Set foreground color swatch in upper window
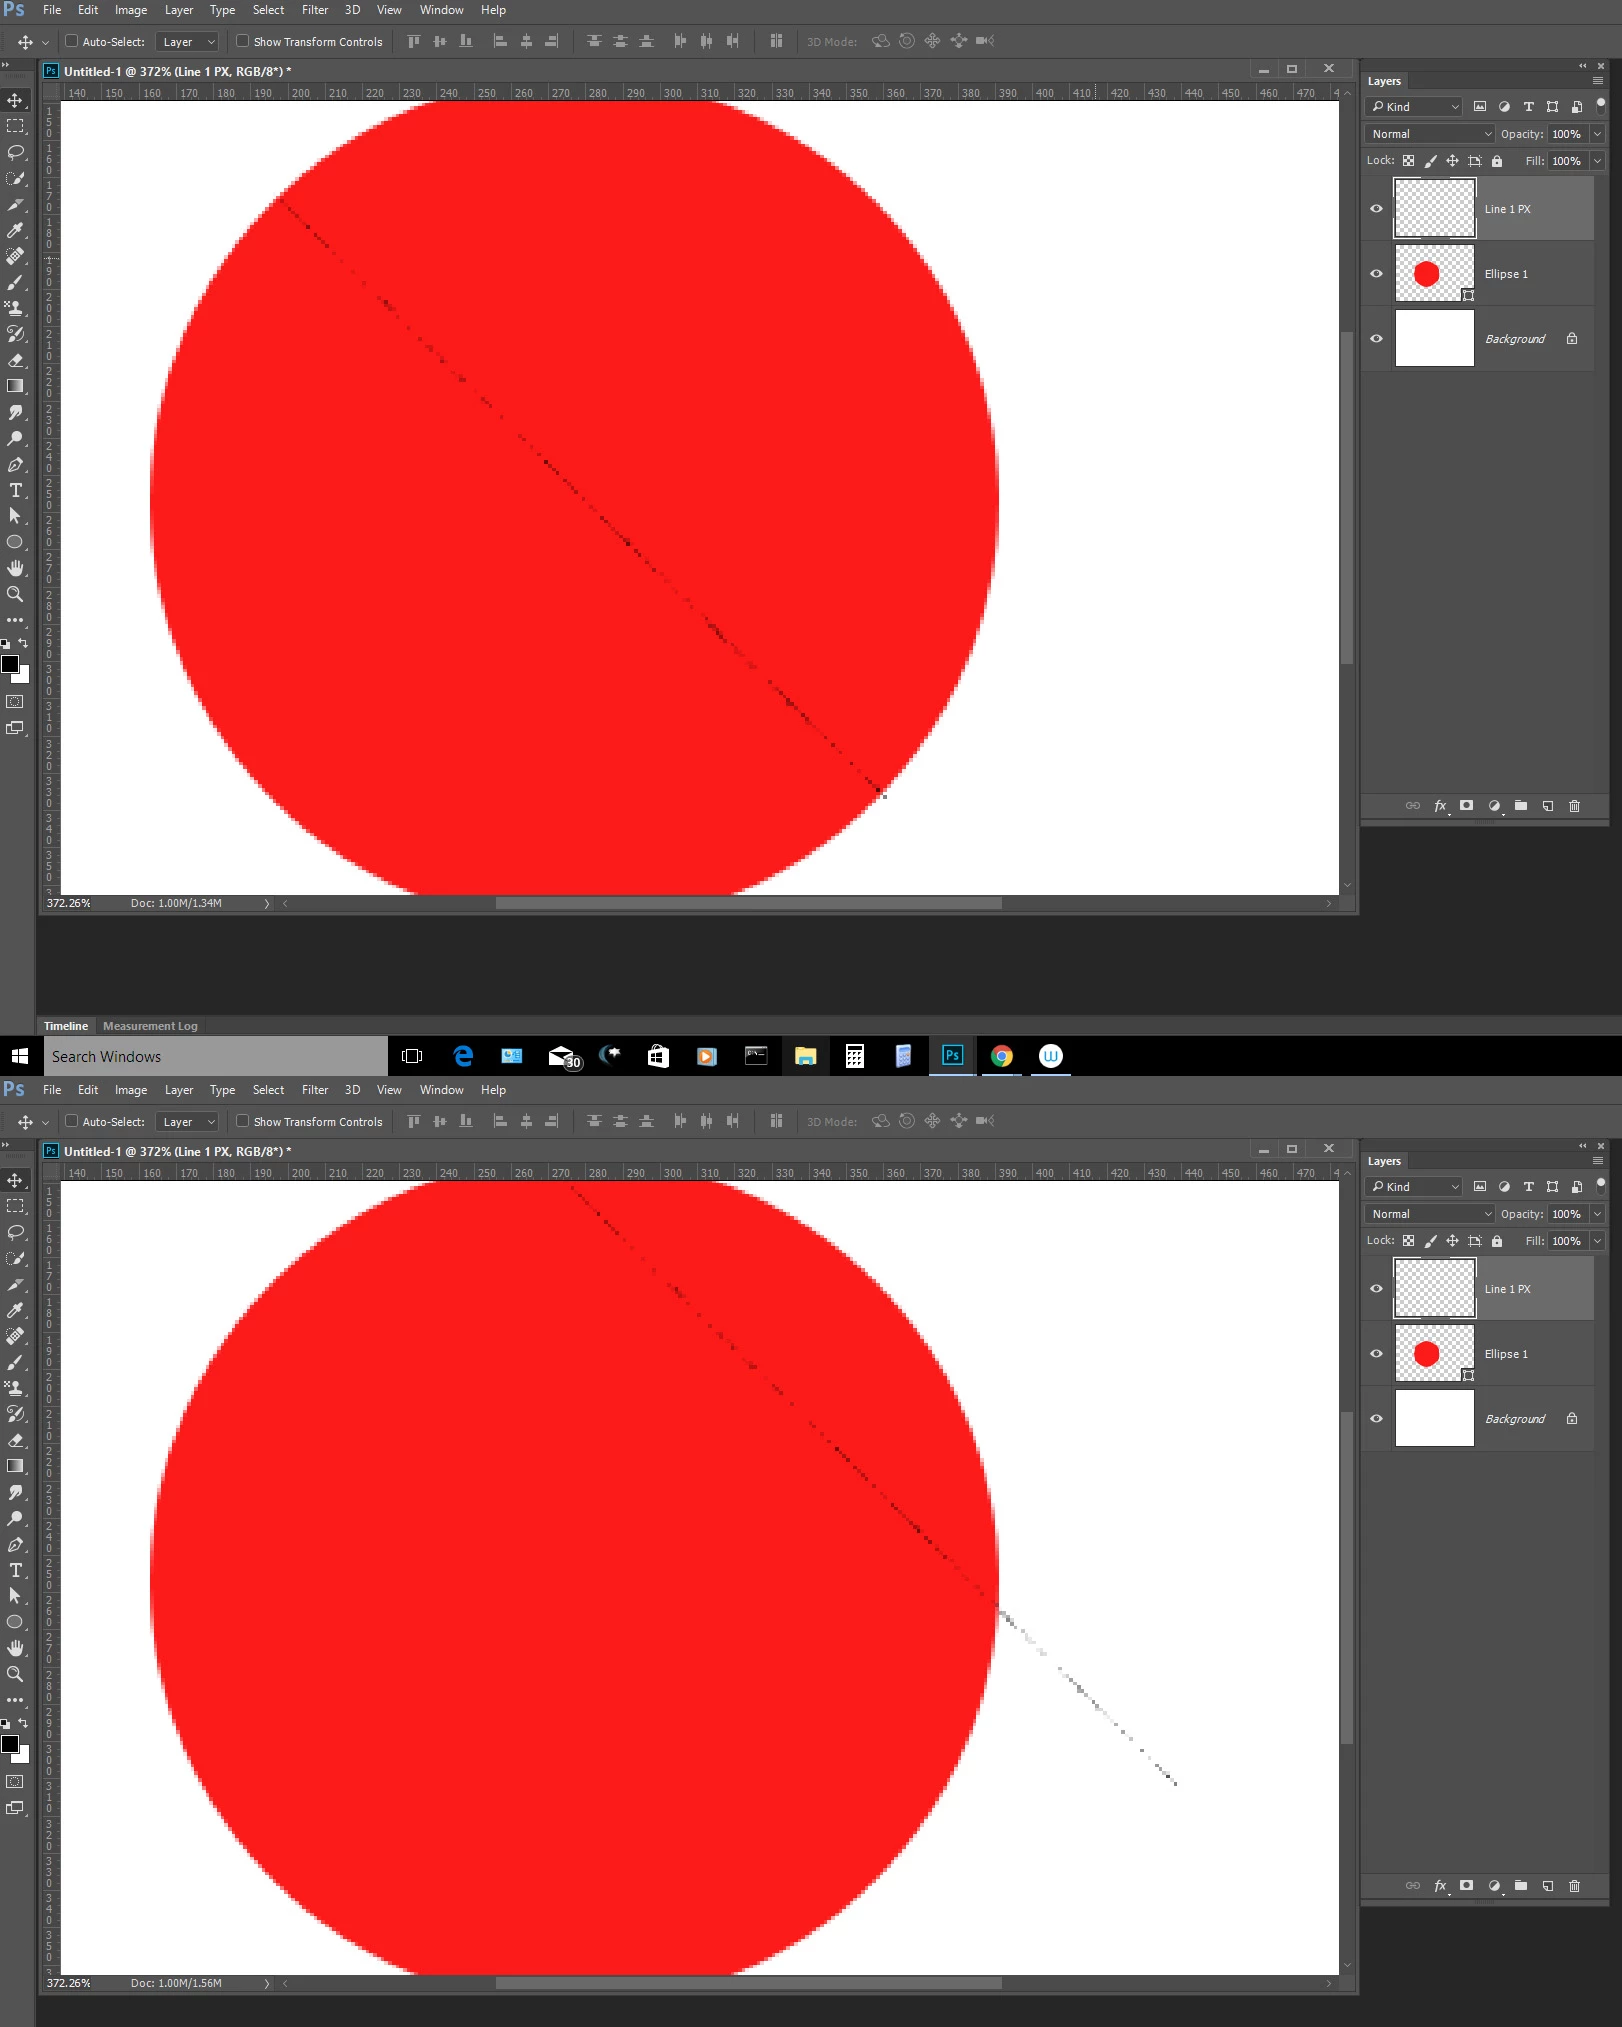The width and height of the screenshot is (1622, 2027). pyautogui.click(x=10, y=664)
